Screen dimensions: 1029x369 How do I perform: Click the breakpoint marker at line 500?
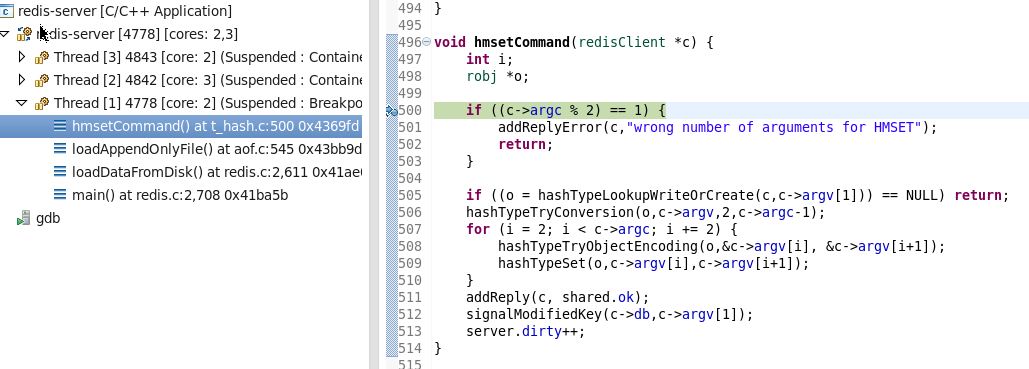(392, 110)
